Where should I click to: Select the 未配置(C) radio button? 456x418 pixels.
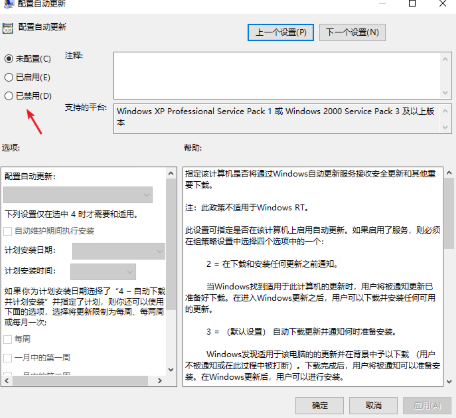click(9, 59)
